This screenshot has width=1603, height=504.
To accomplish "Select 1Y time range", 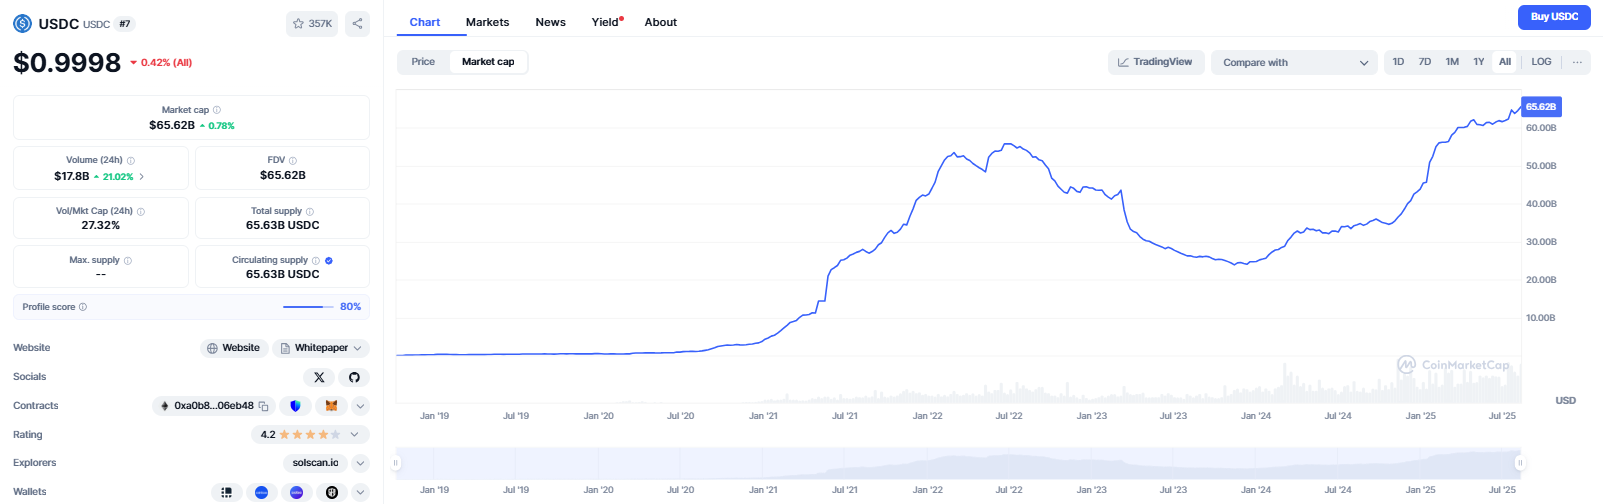I will click(1478, 62).
